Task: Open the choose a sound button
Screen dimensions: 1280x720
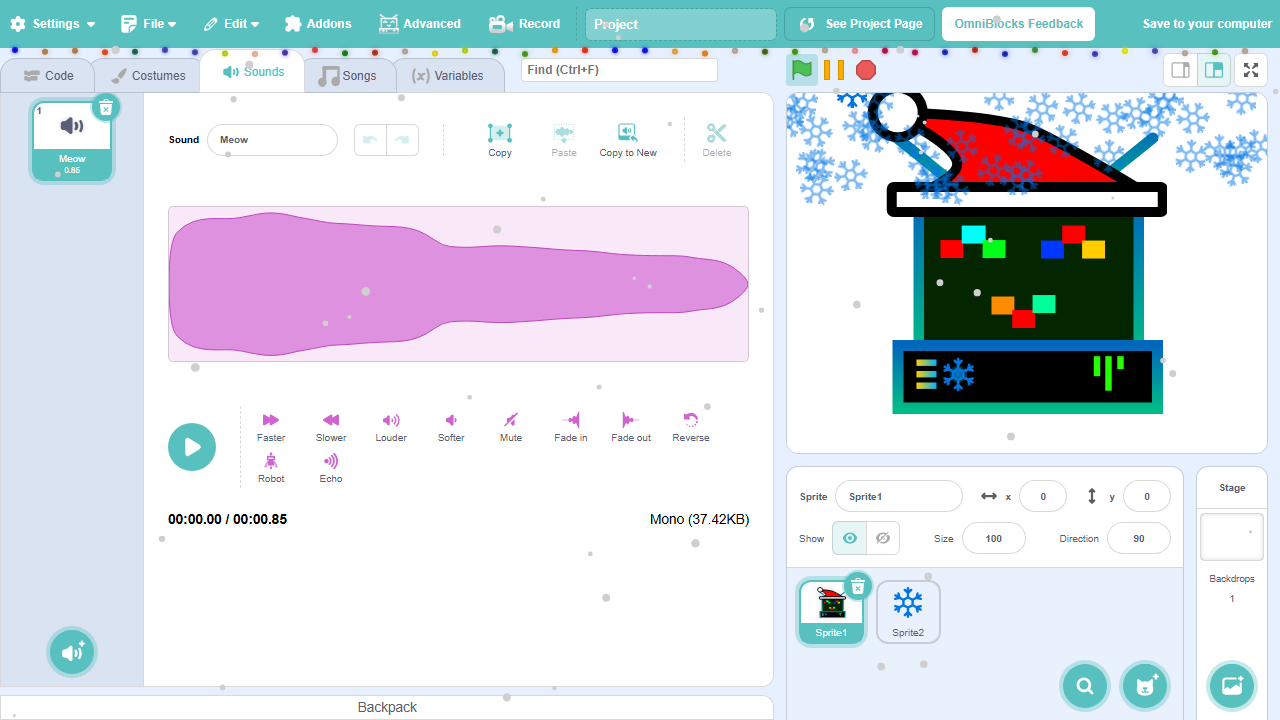Action: [72, 652]
